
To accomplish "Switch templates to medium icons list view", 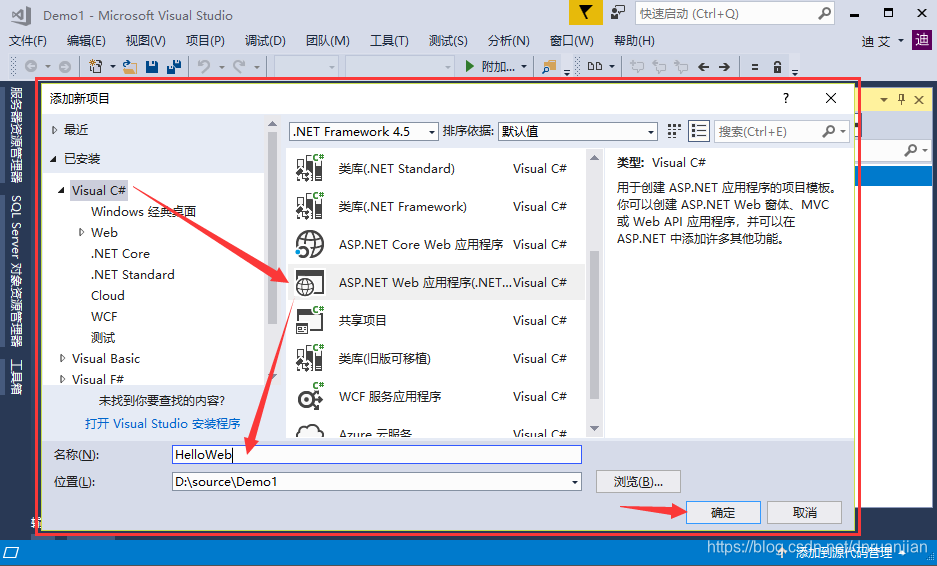I will [699, 131].
